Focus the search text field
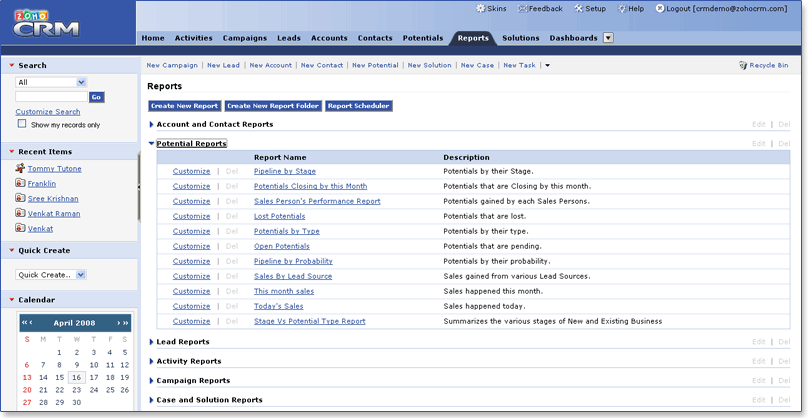This screenshot has height=418, width=808. (x=52, y=97)
